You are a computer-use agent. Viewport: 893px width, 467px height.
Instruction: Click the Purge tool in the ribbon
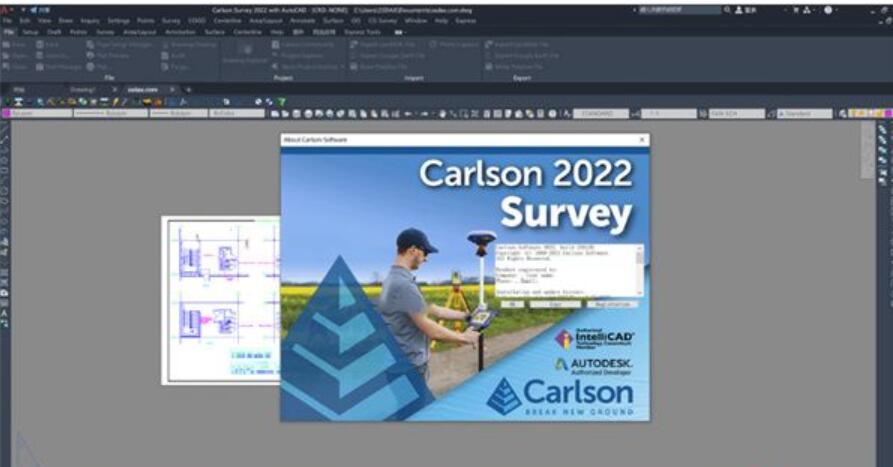point(174,67)
